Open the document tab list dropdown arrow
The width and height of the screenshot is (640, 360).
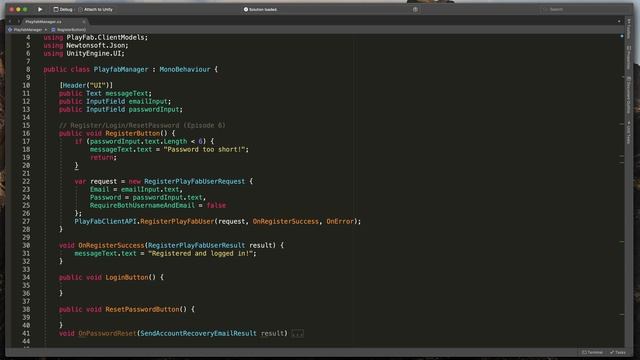coord(619,21)
